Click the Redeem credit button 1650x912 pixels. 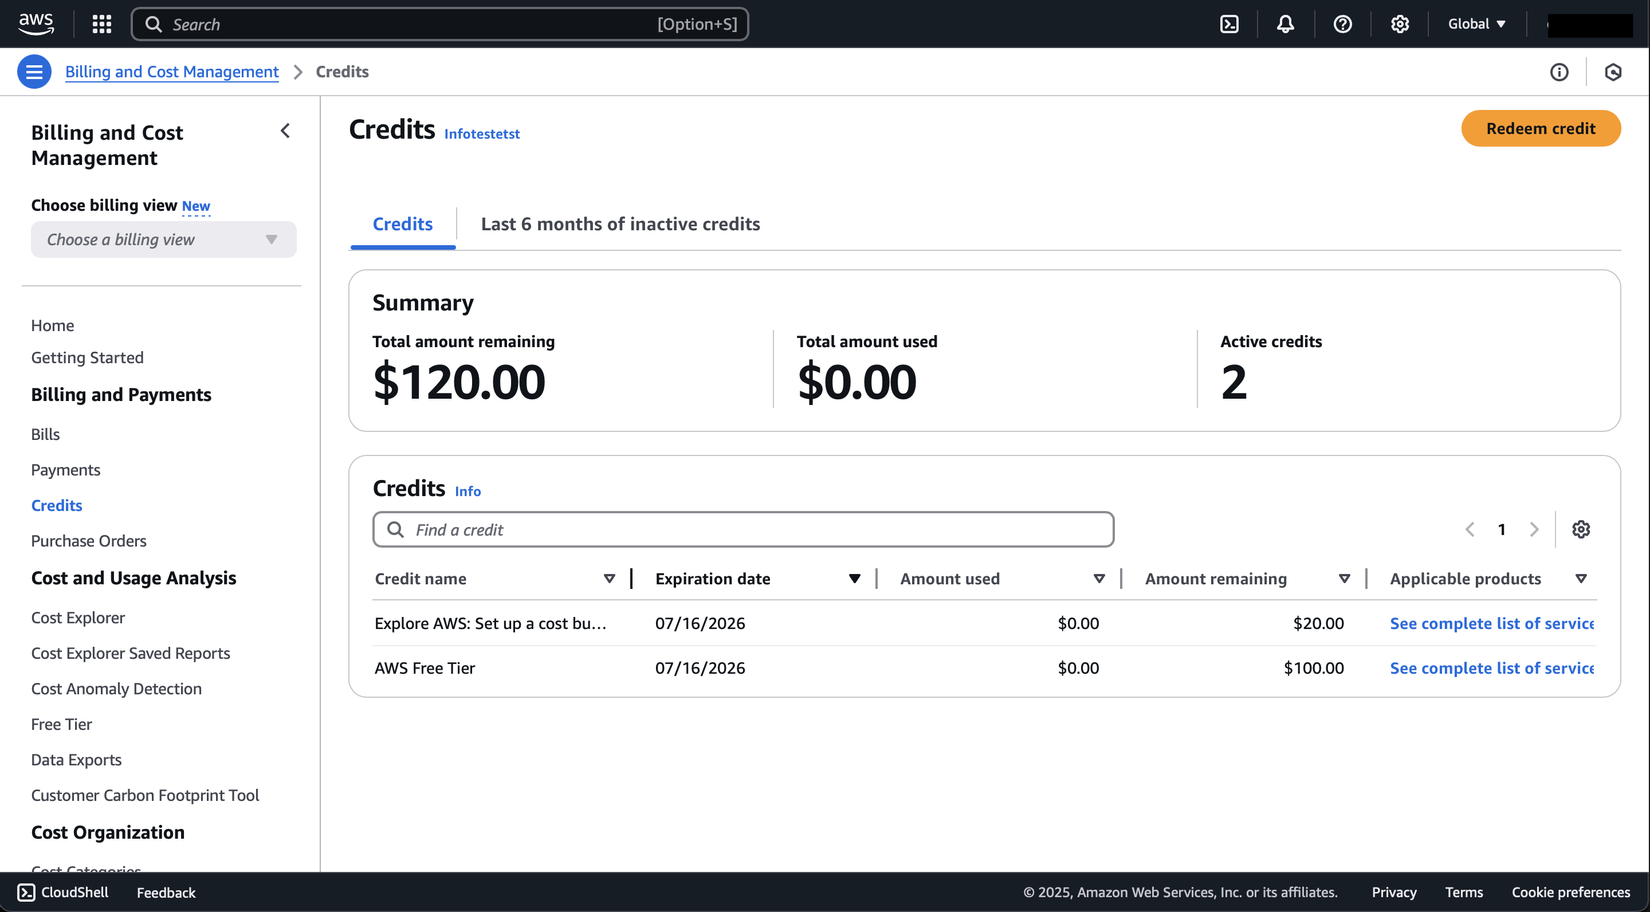[x=1540, y=128]
